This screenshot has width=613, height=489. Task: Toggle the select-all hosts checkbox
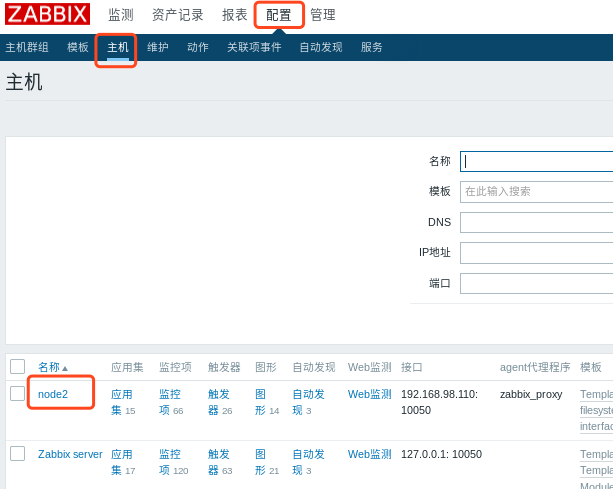[18, 367]
